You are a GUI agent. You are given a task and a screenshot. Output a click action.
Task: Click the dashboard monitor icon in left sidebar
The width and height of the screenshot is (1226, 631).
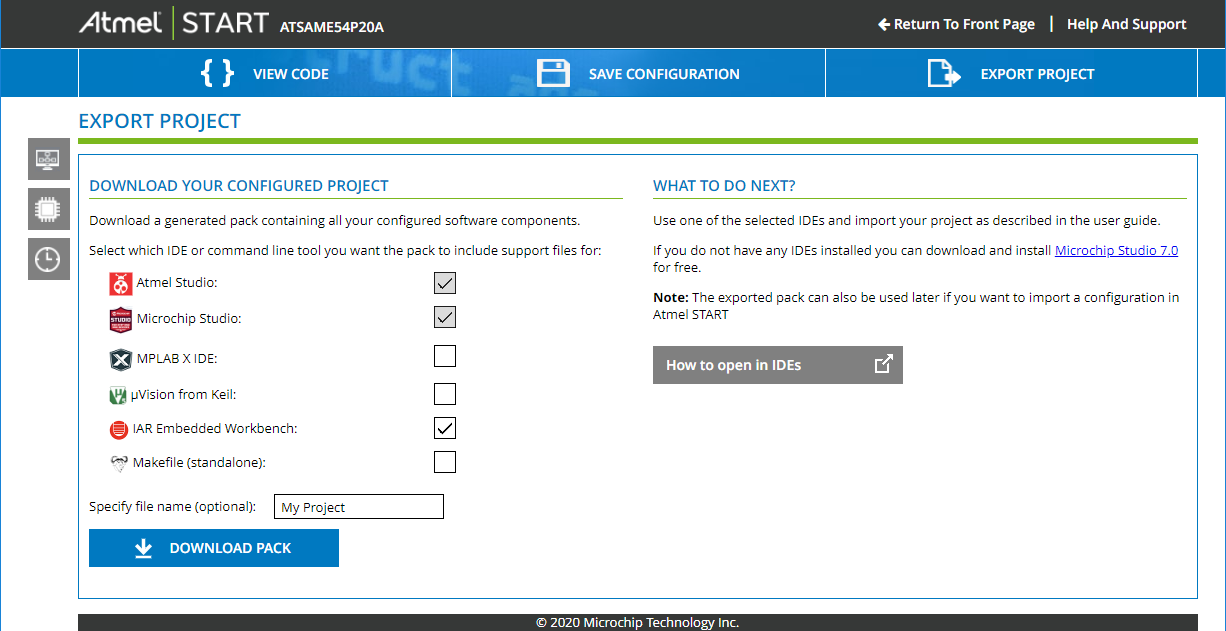[48, 159]
